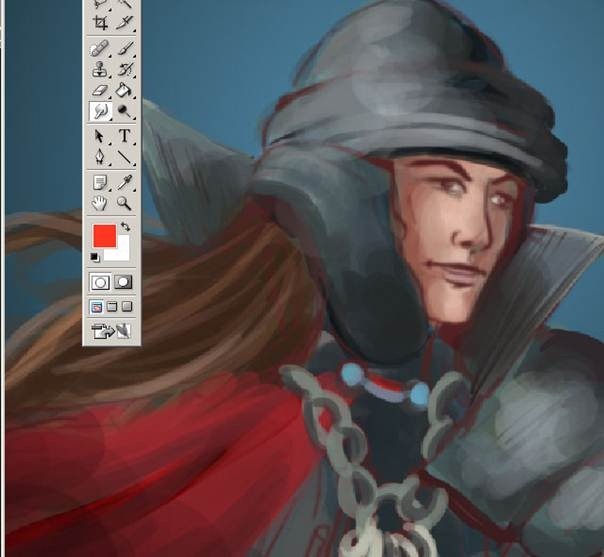Select the Paint Bucket tool

click(125, 91)
